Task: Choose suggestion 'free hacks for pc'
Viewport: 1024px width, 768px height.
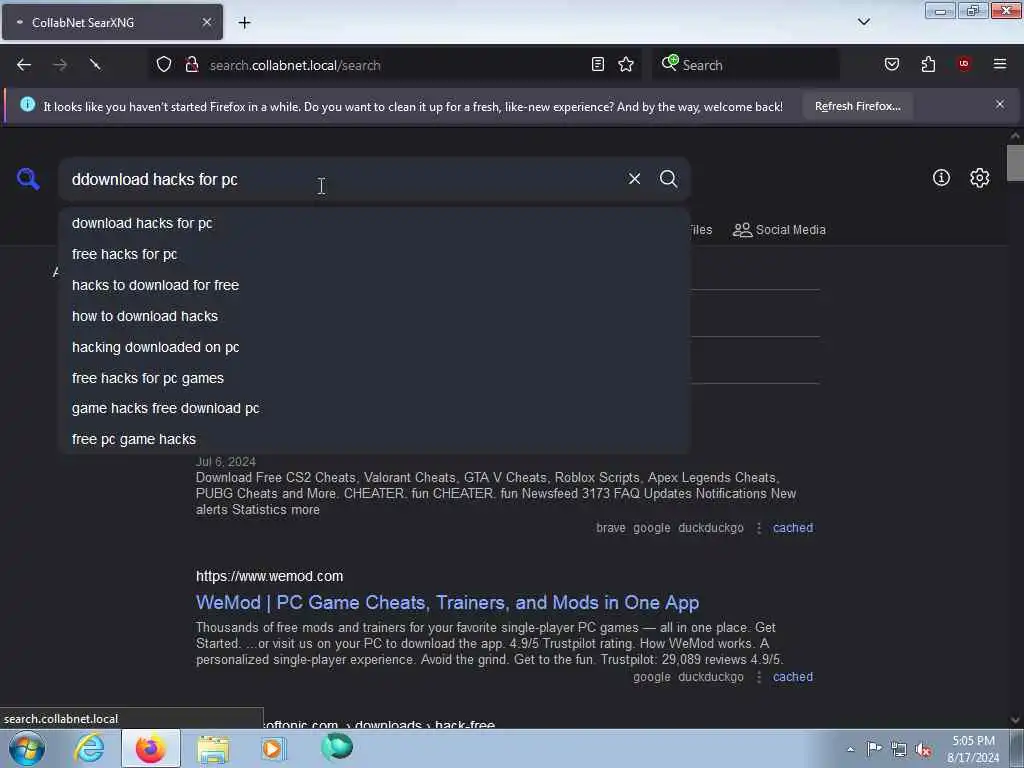Action: click(374, 254)
